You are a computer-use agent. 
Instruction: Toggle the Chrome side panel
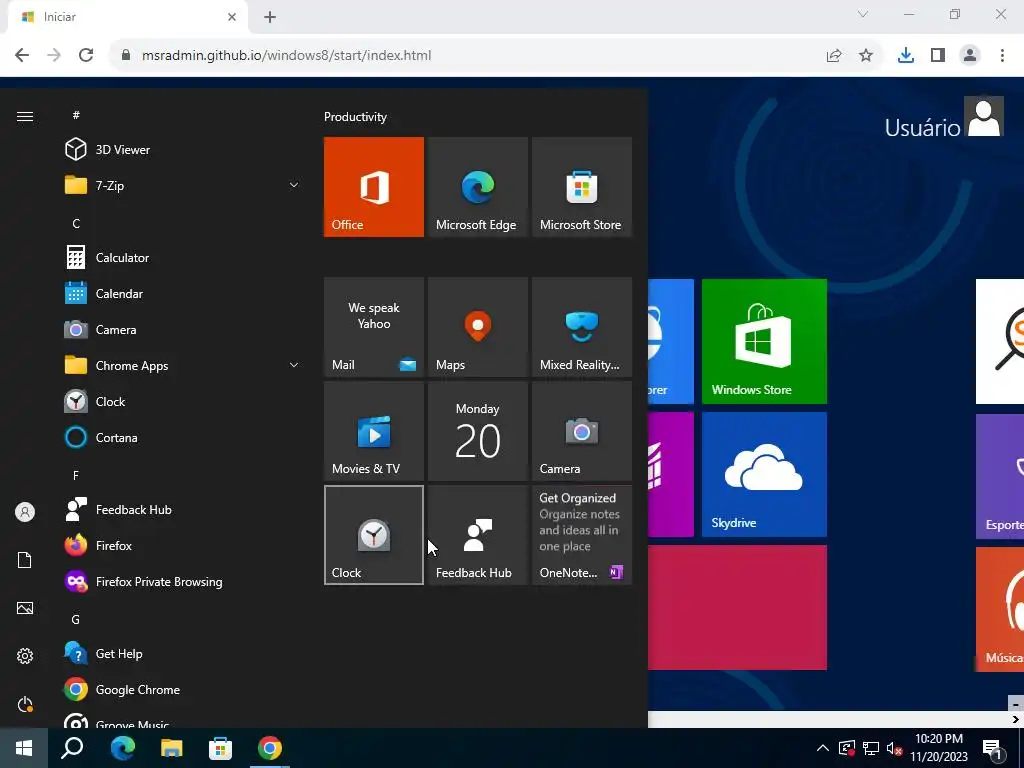click(938, 56)
